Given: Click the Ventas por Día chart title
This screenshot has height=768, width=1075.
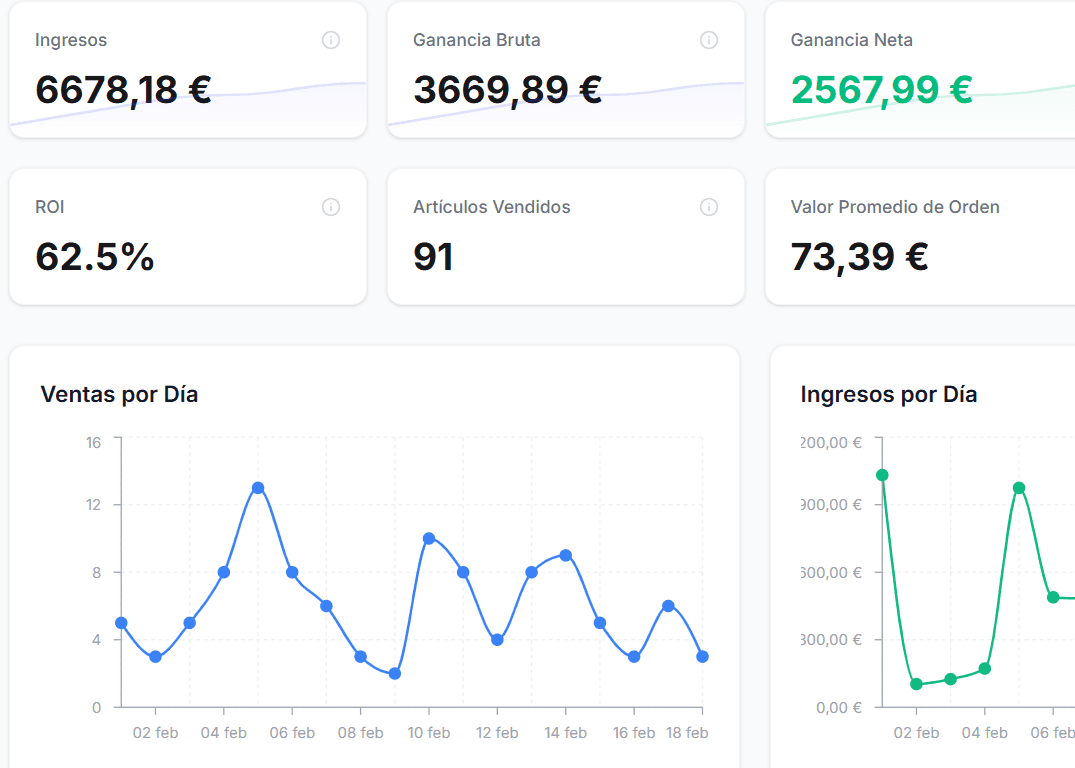Looking at the screenshot, I should pos(118,394).
